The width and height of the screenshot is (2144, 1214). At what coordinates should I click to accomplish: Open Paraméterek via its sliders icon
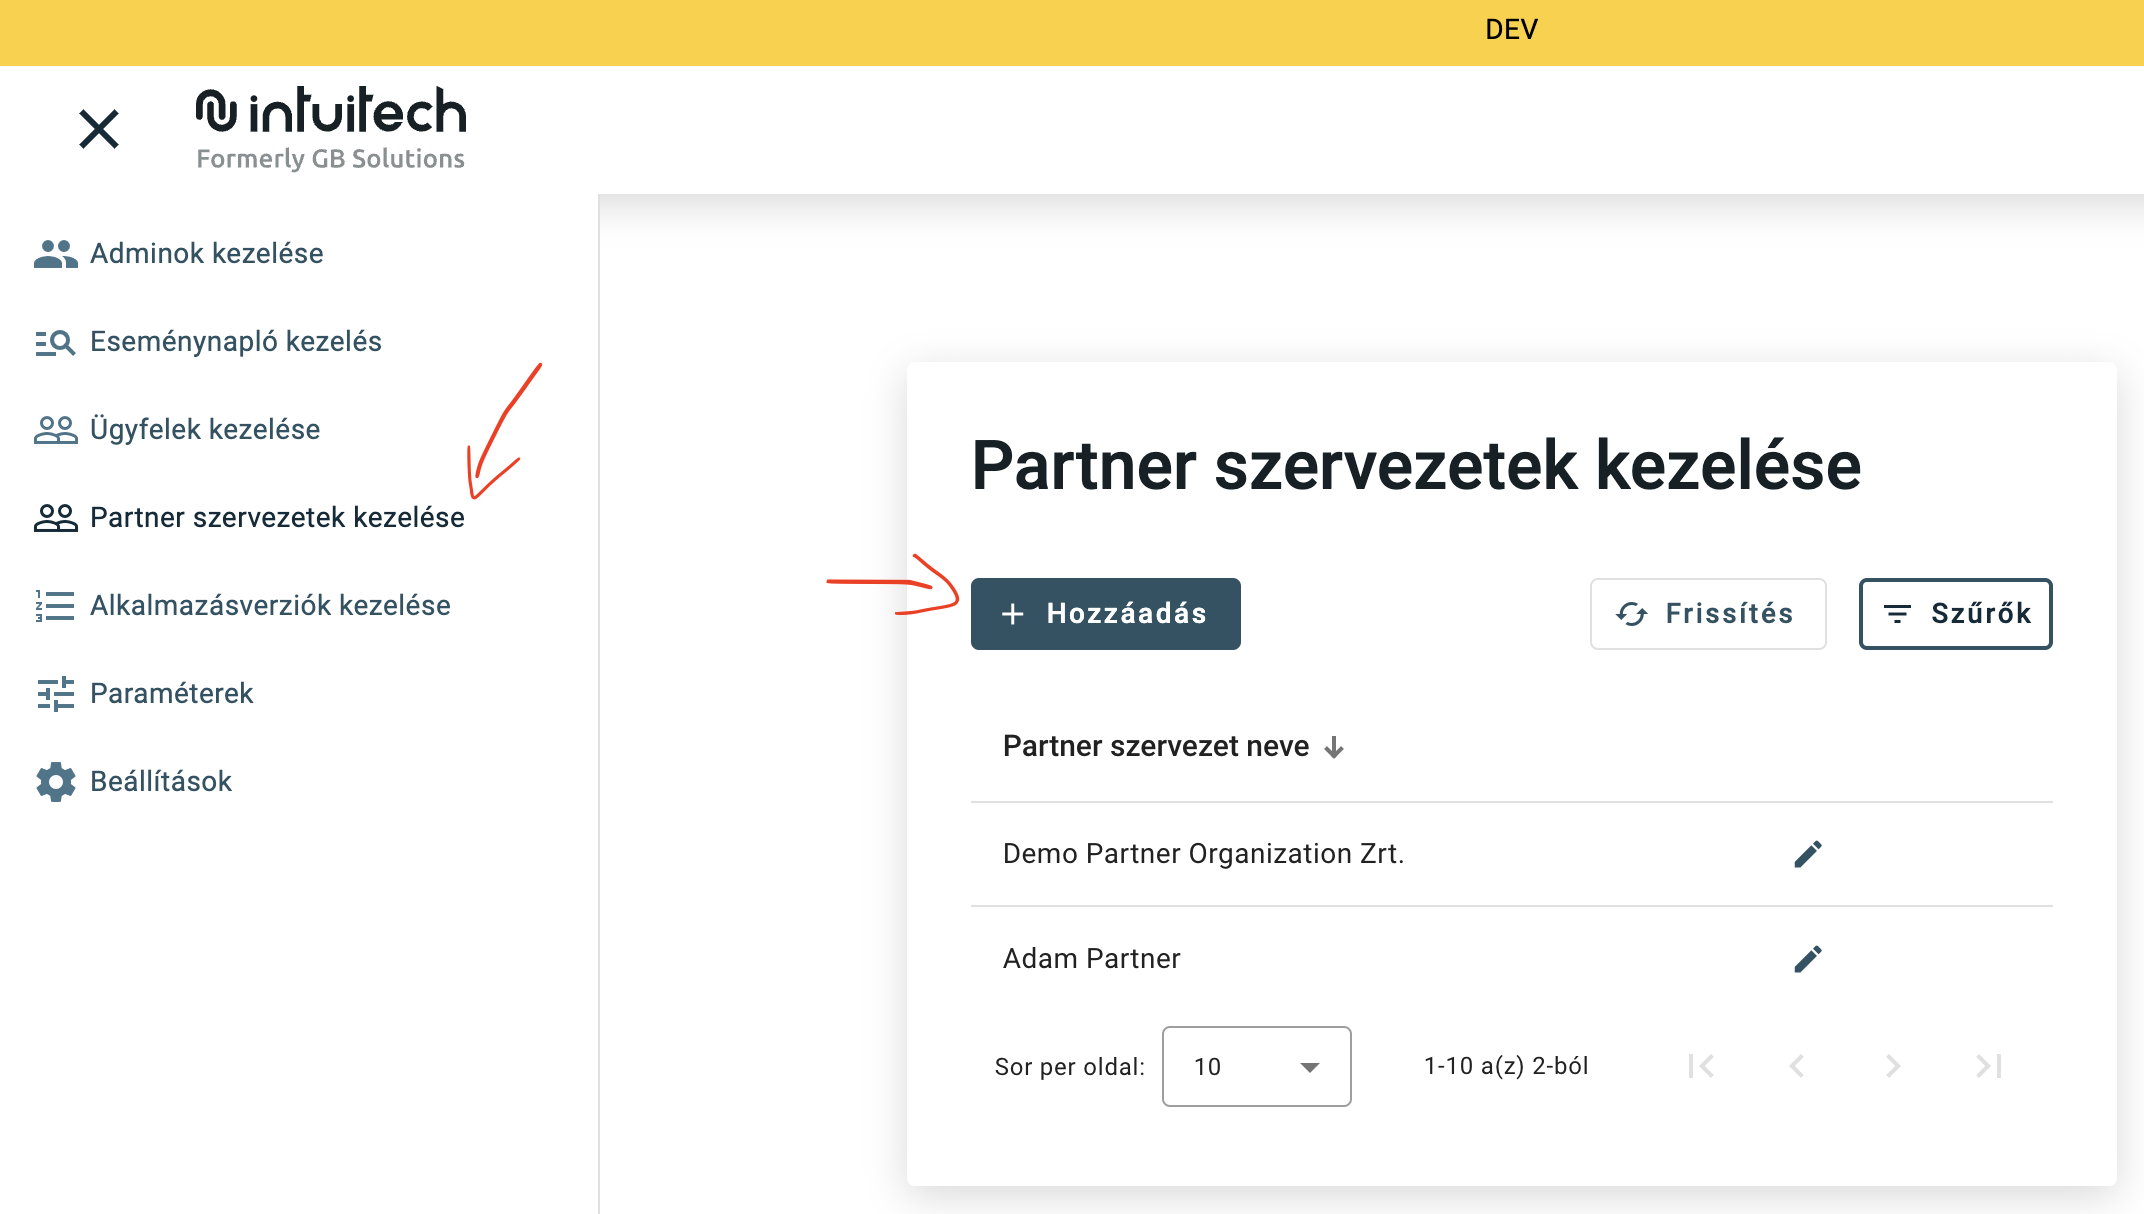[55, 694]
